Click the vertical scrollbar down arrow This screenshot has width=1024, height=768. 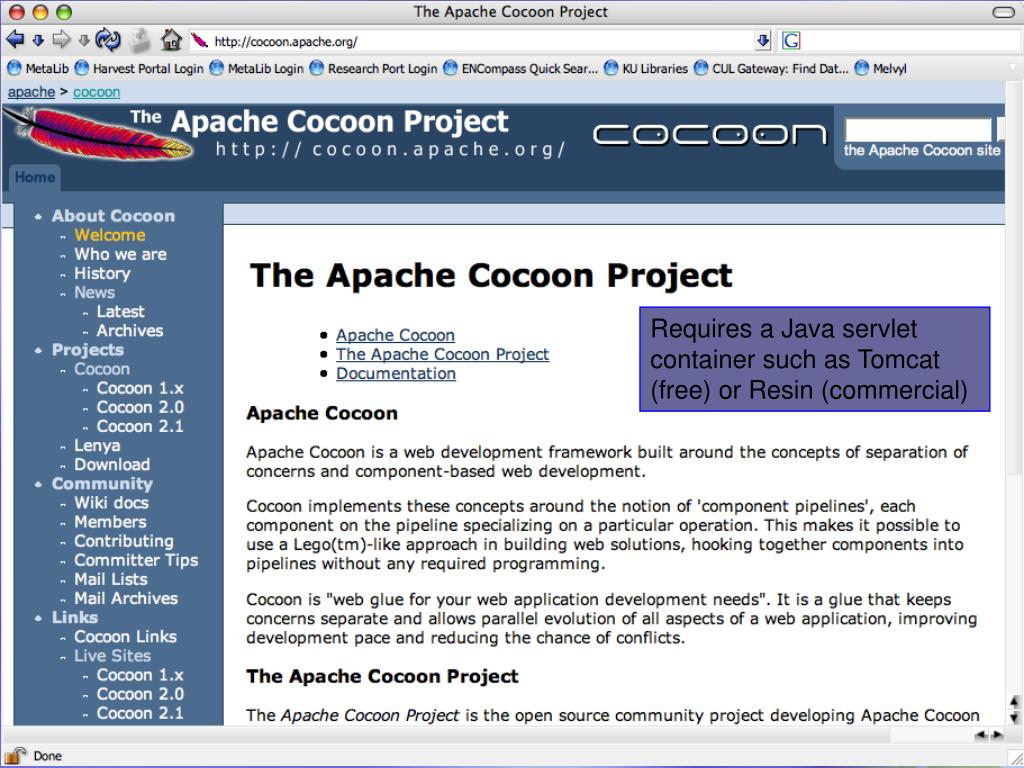point(1014,718)
